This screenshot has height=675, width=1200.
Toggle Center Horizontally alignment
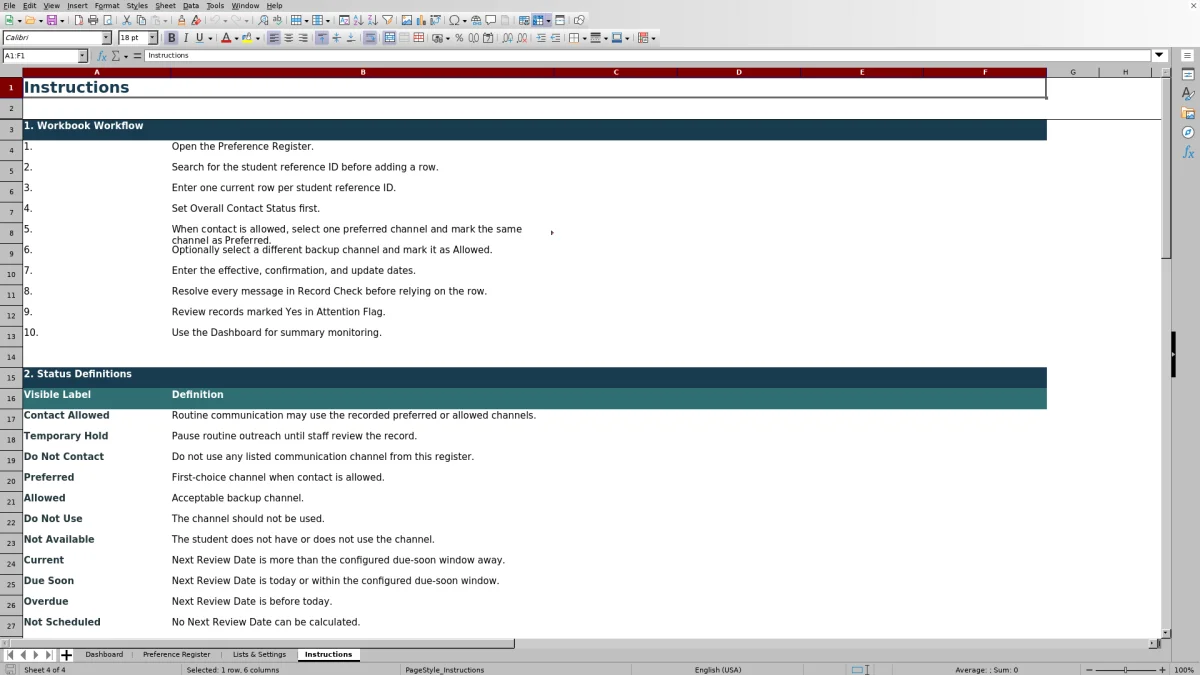[288, 38]
